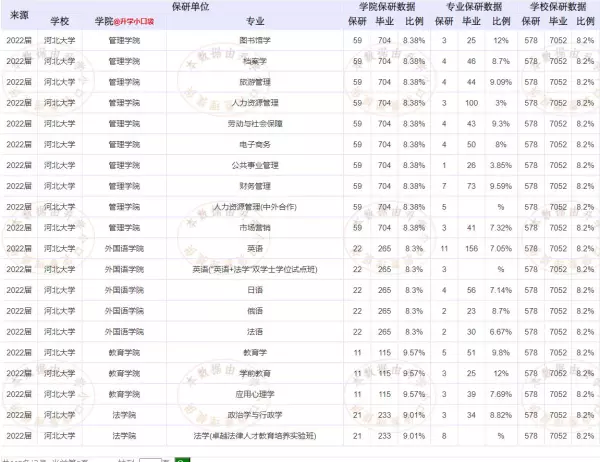The width and height of the screenshot is (600, 462).
Task: Click the 来源 column header
Action: (19, 15)
